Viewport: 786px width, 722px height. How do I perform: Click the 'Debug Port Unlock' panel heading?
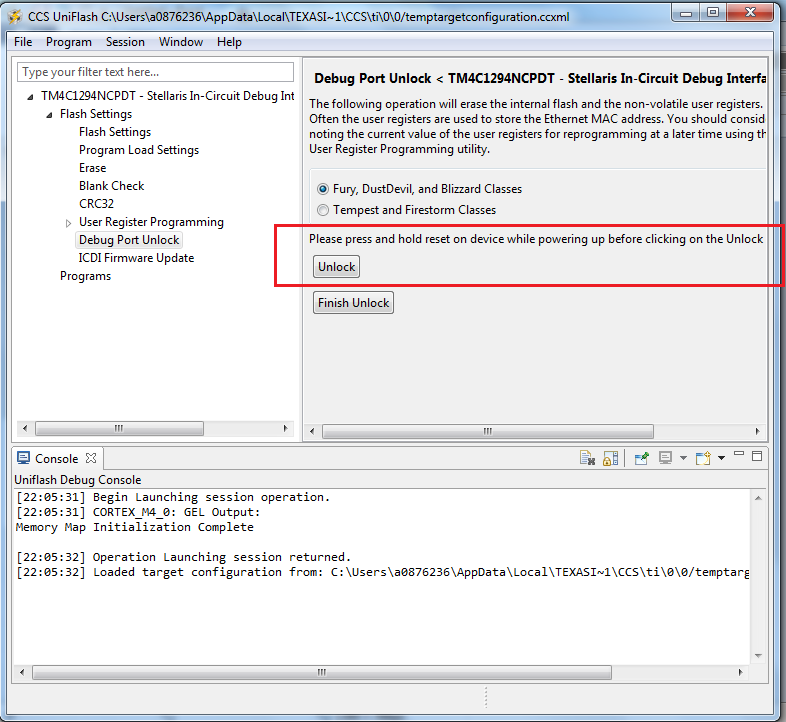pos(540,79)
